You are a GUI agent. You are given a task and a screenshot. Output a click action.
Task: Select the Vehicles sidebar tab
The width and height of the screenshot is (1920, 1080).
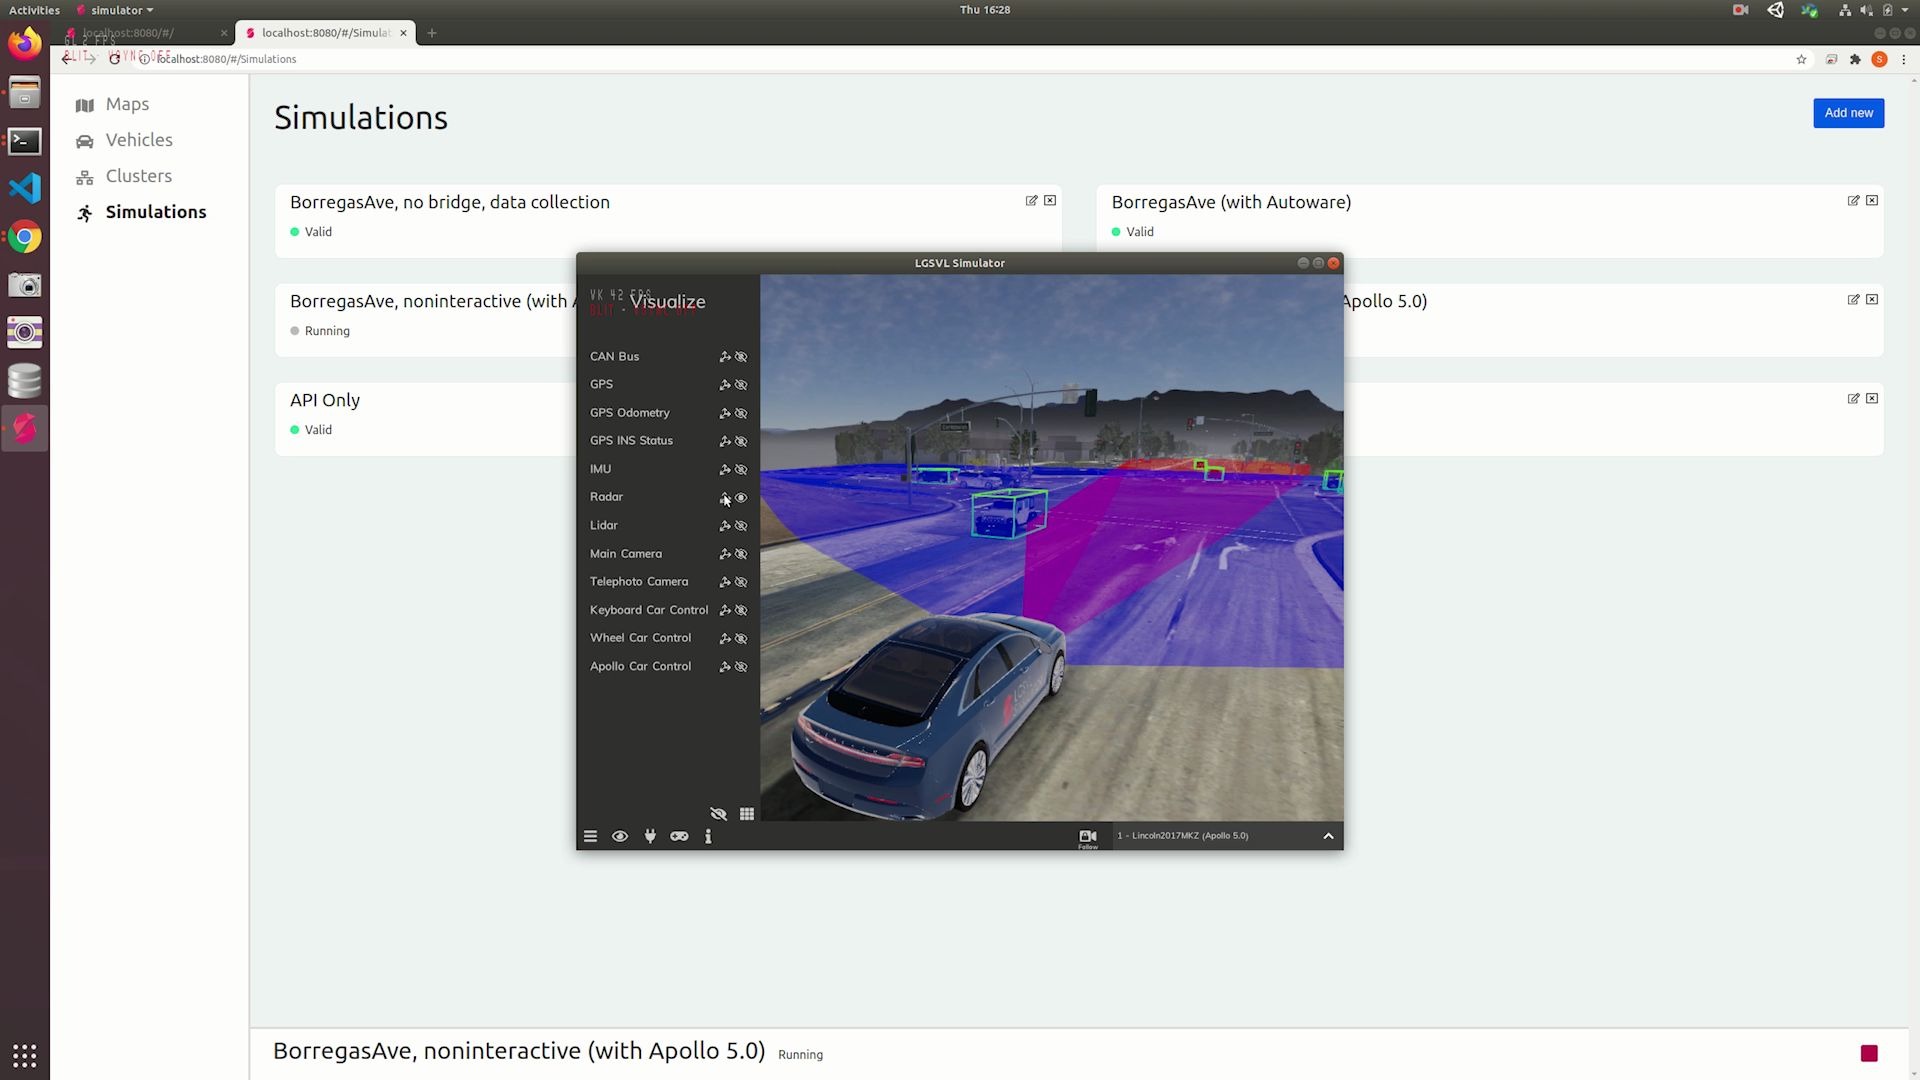(x=139, y=140)
